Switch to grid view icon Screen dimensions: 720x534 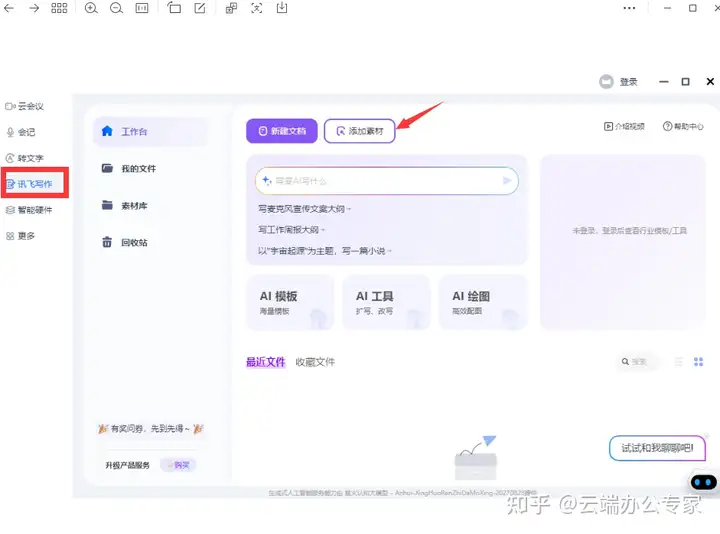pos(698,362)
